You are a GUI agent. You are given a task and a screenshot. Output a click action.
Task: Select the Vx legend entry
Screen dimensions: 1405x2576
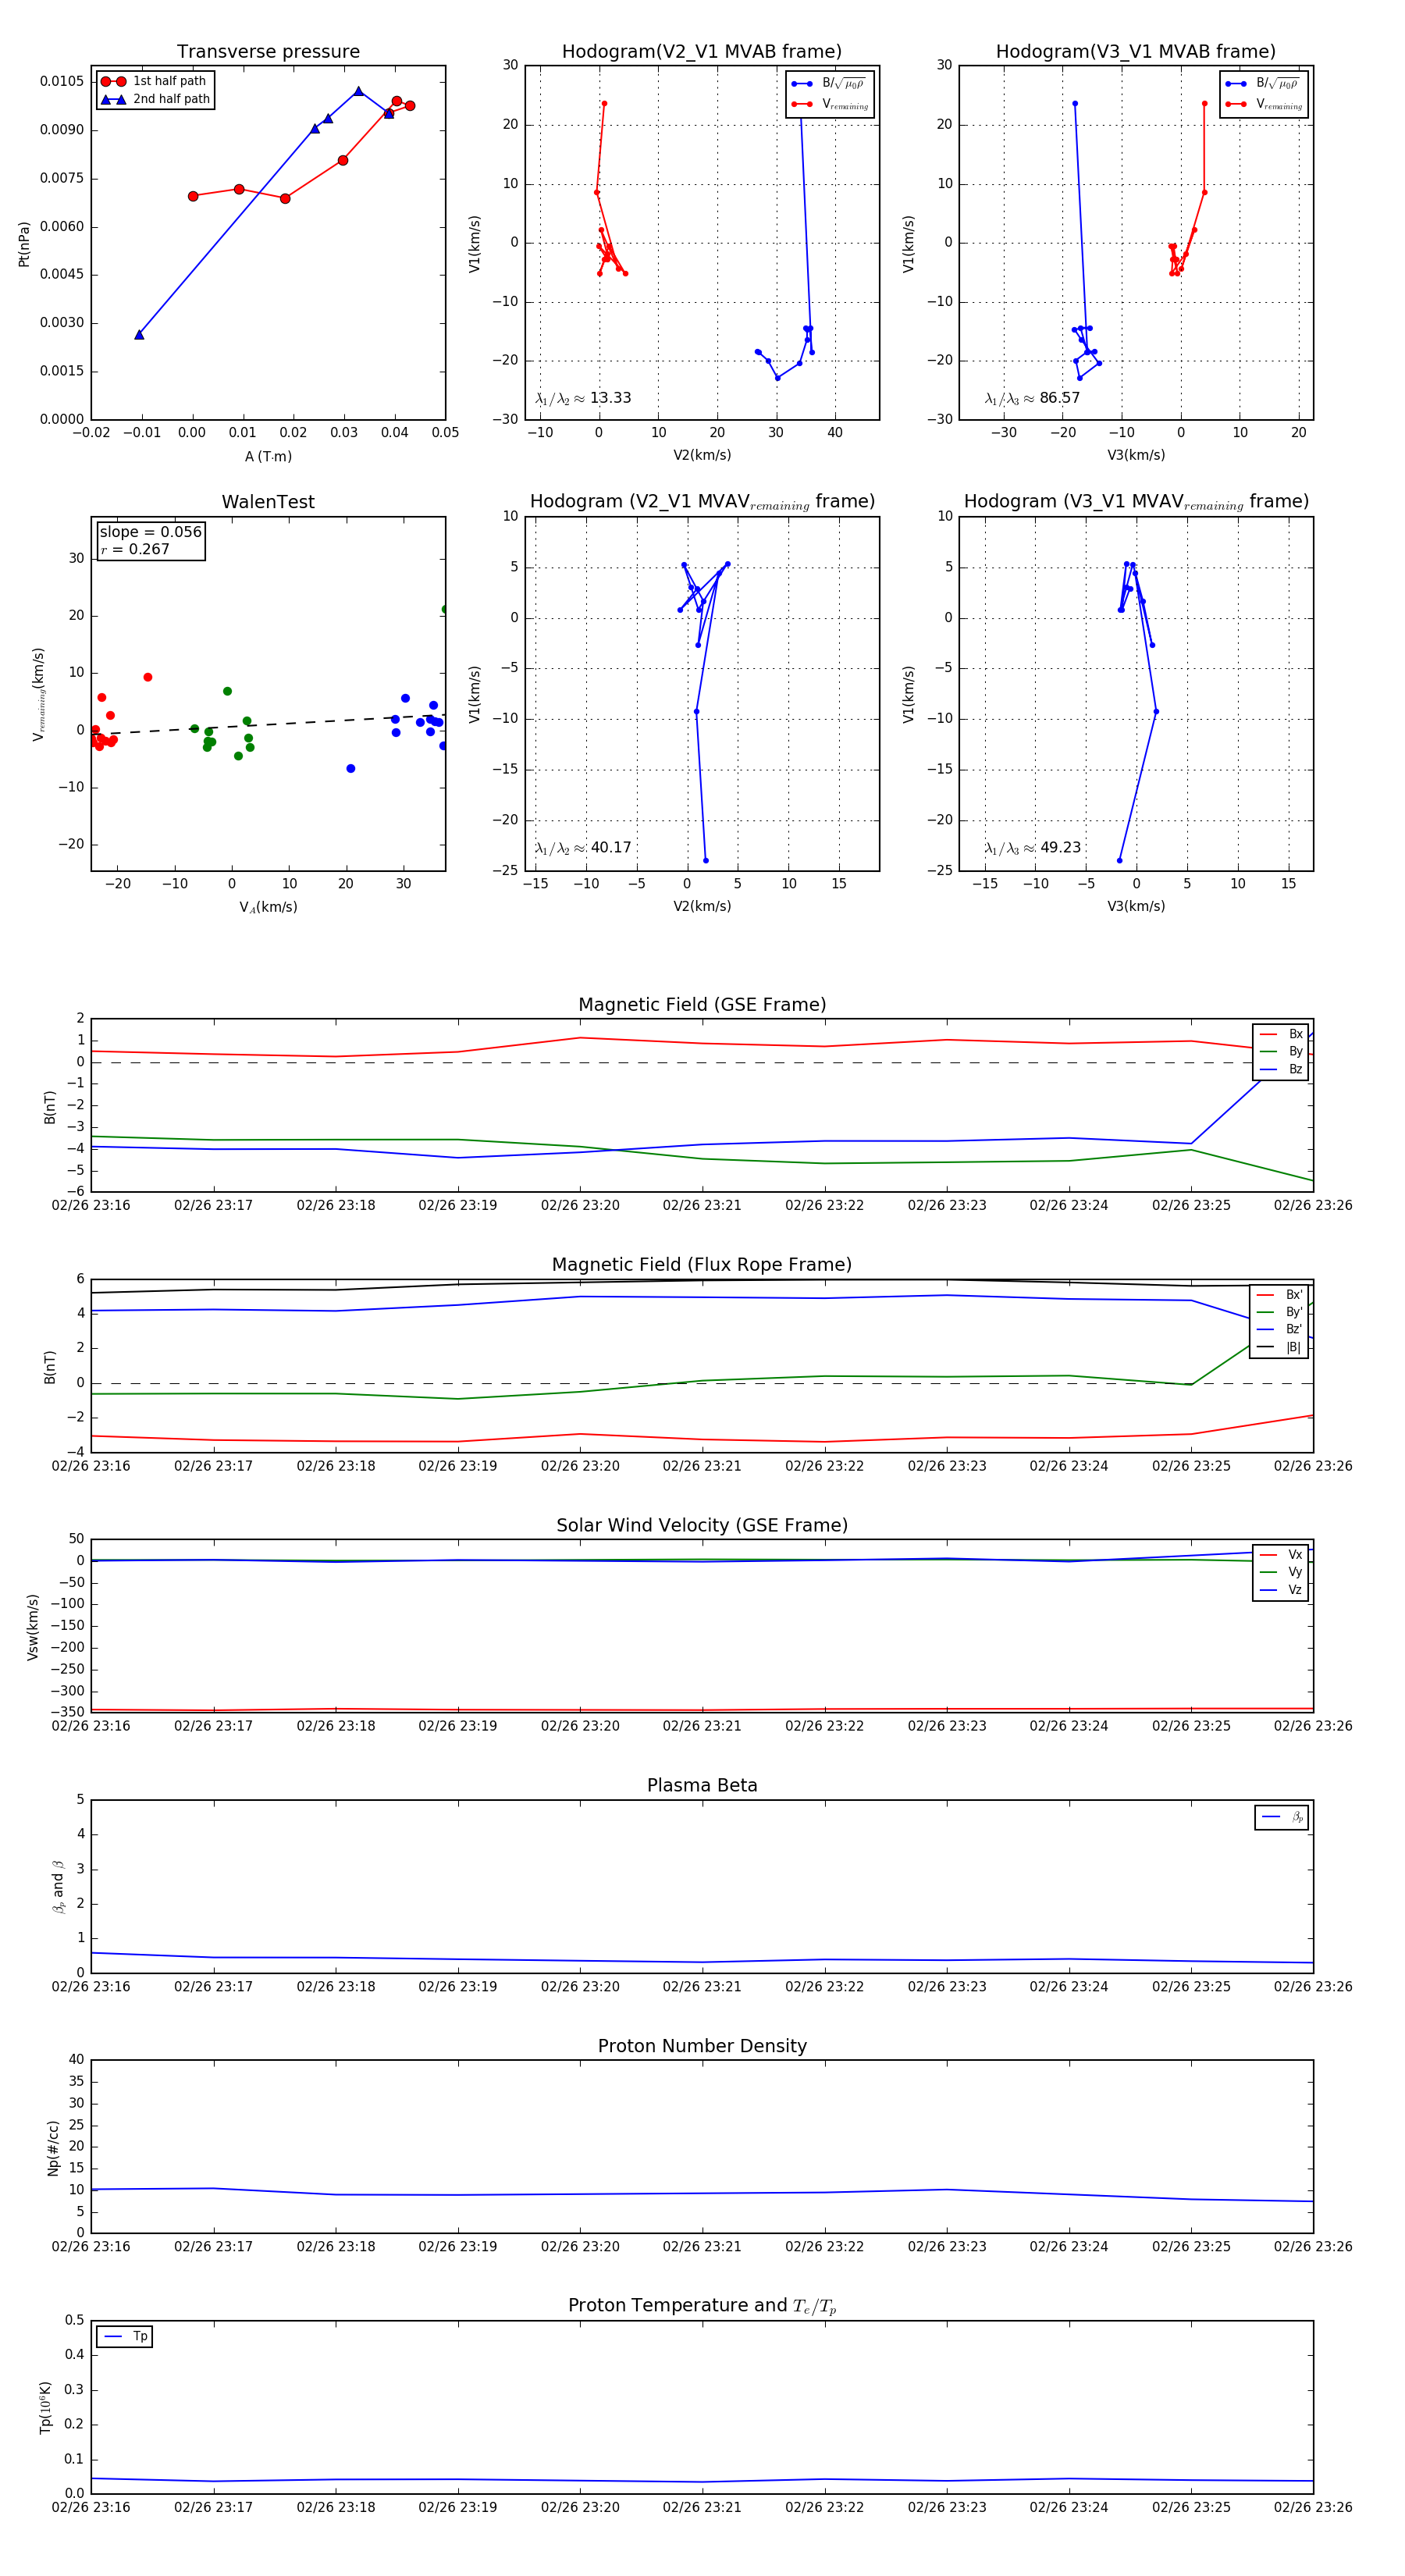click(x=1281, y=1555)
